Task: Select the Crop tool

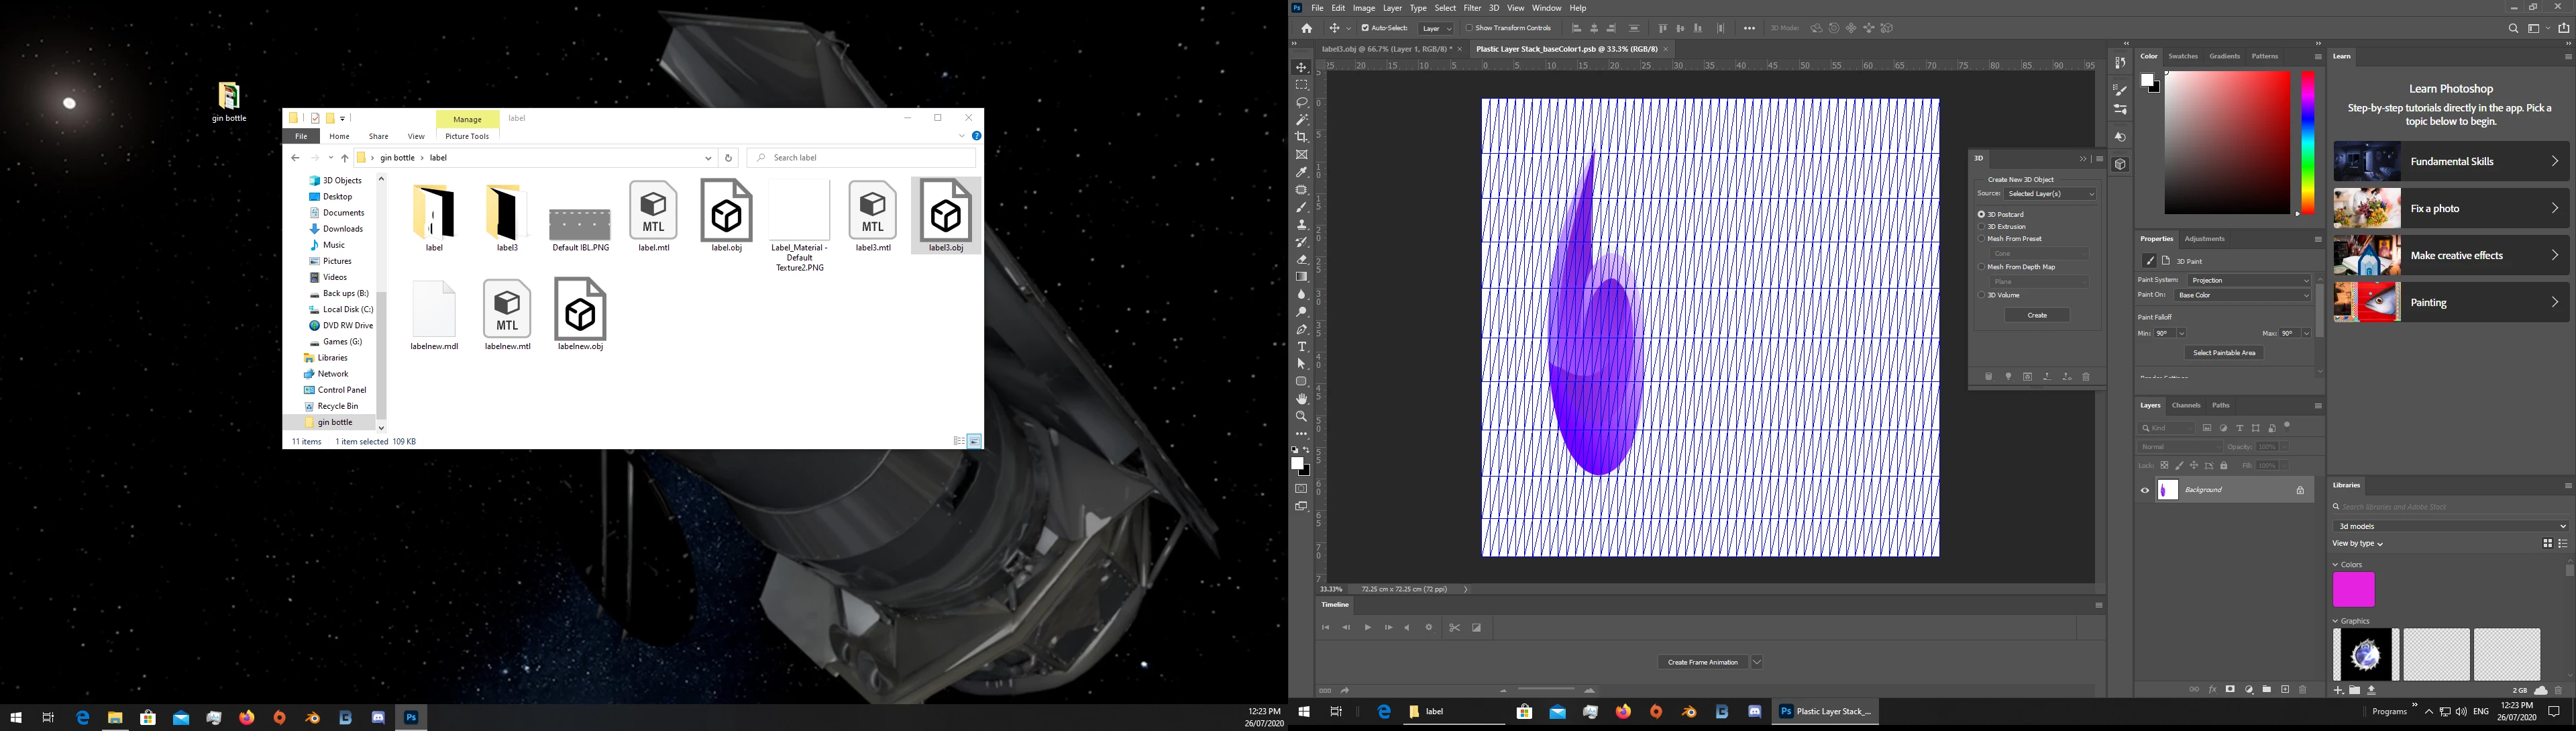Action: click(x=1301, y=137)
